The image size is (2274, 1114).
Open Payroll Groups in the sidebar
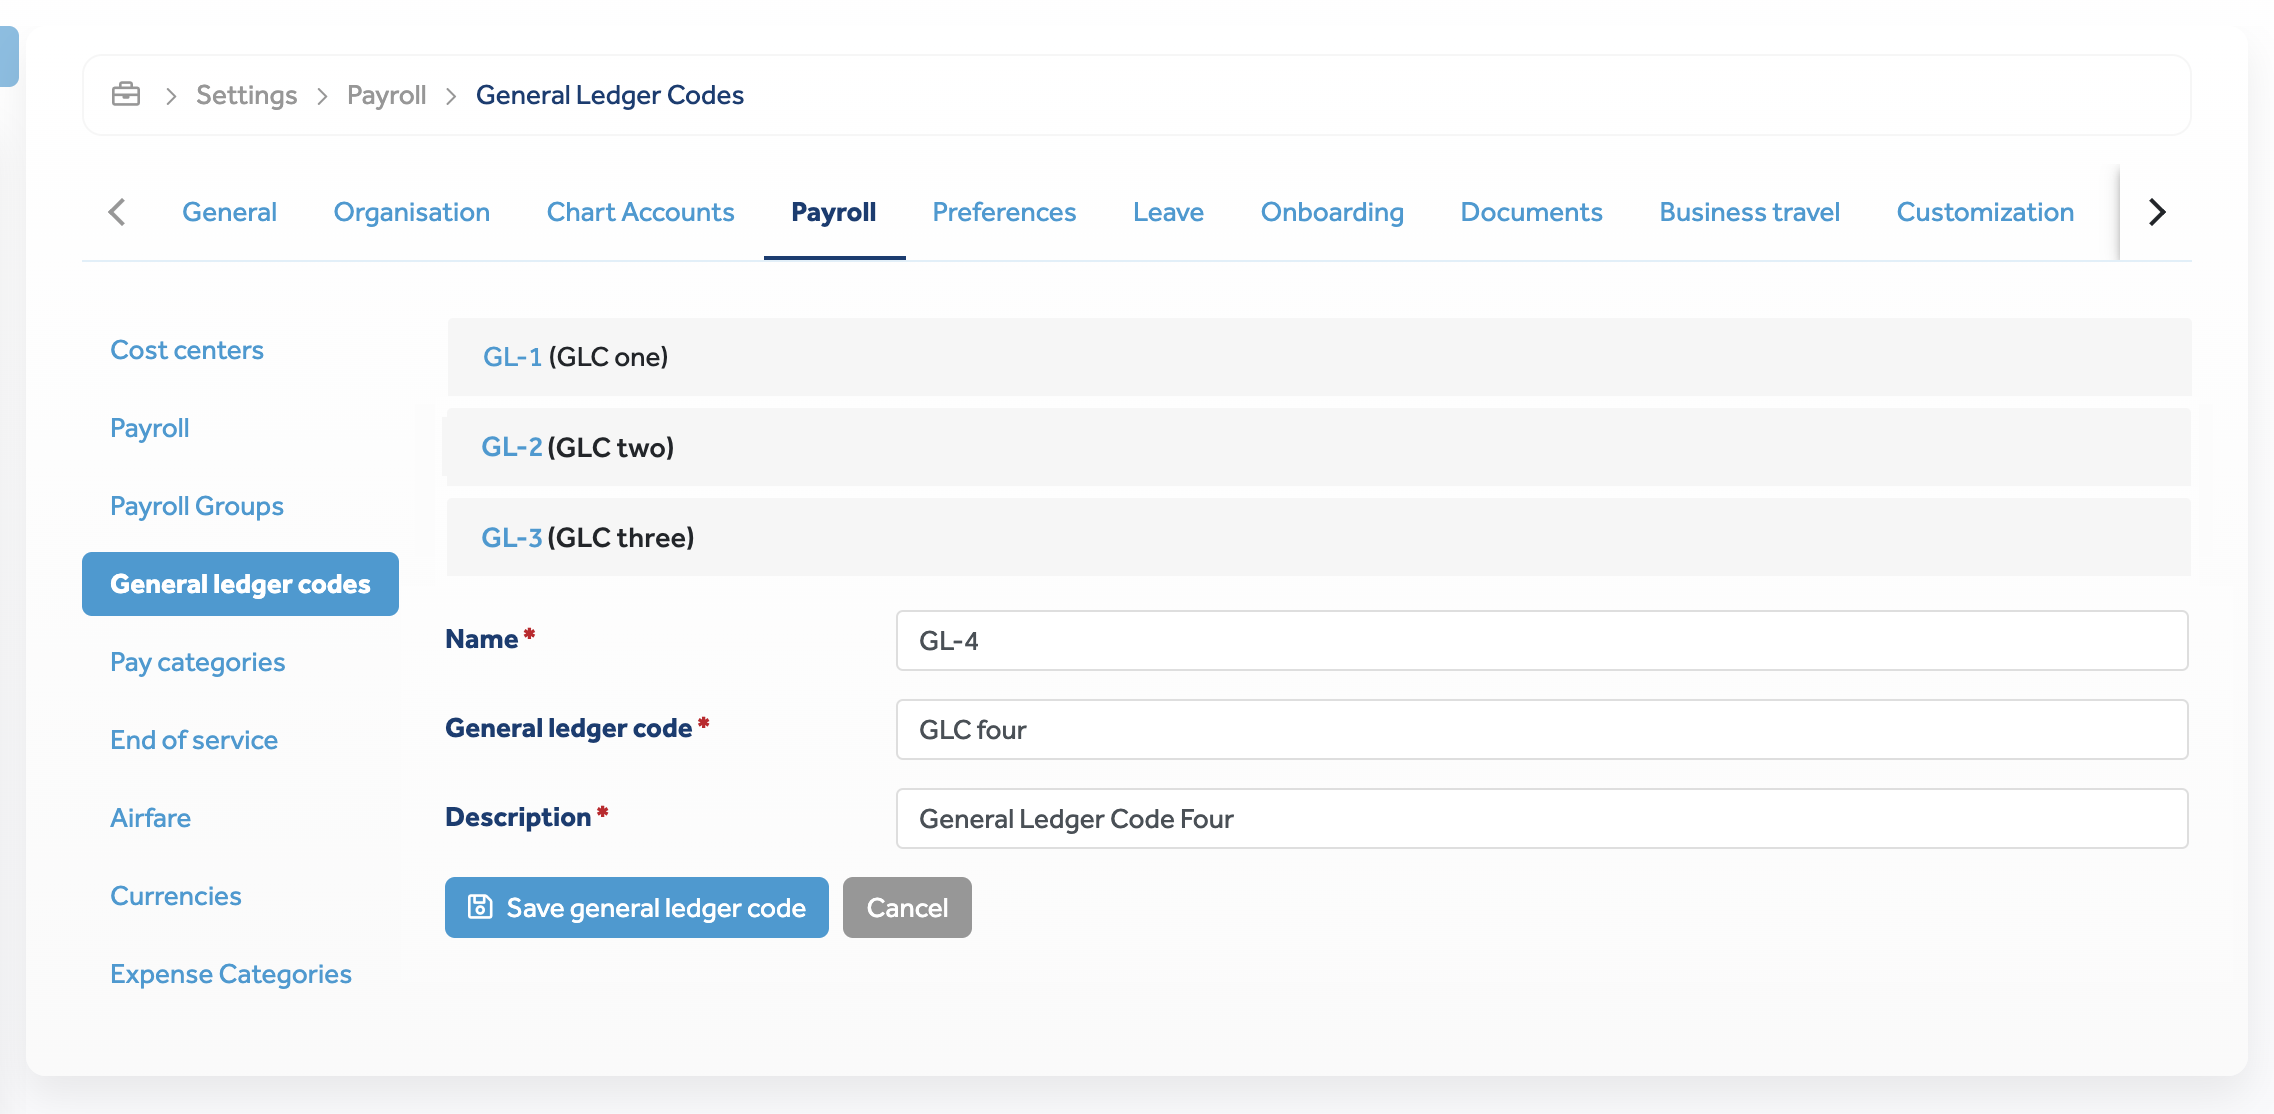196,506
